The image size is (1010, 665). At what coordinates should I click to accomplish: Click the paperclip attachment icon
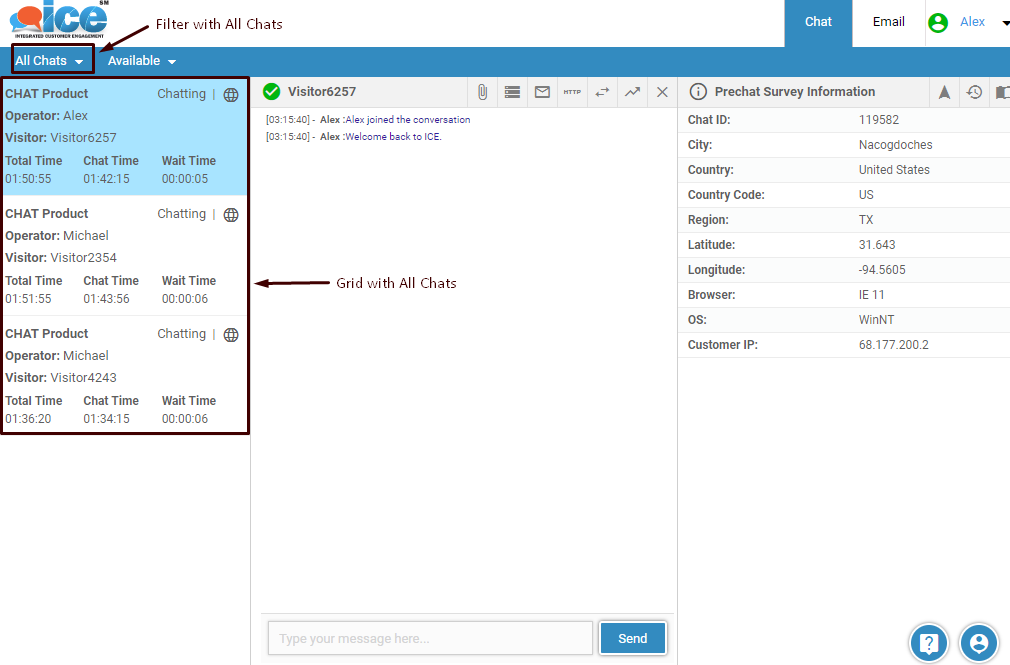coord(482,92)
